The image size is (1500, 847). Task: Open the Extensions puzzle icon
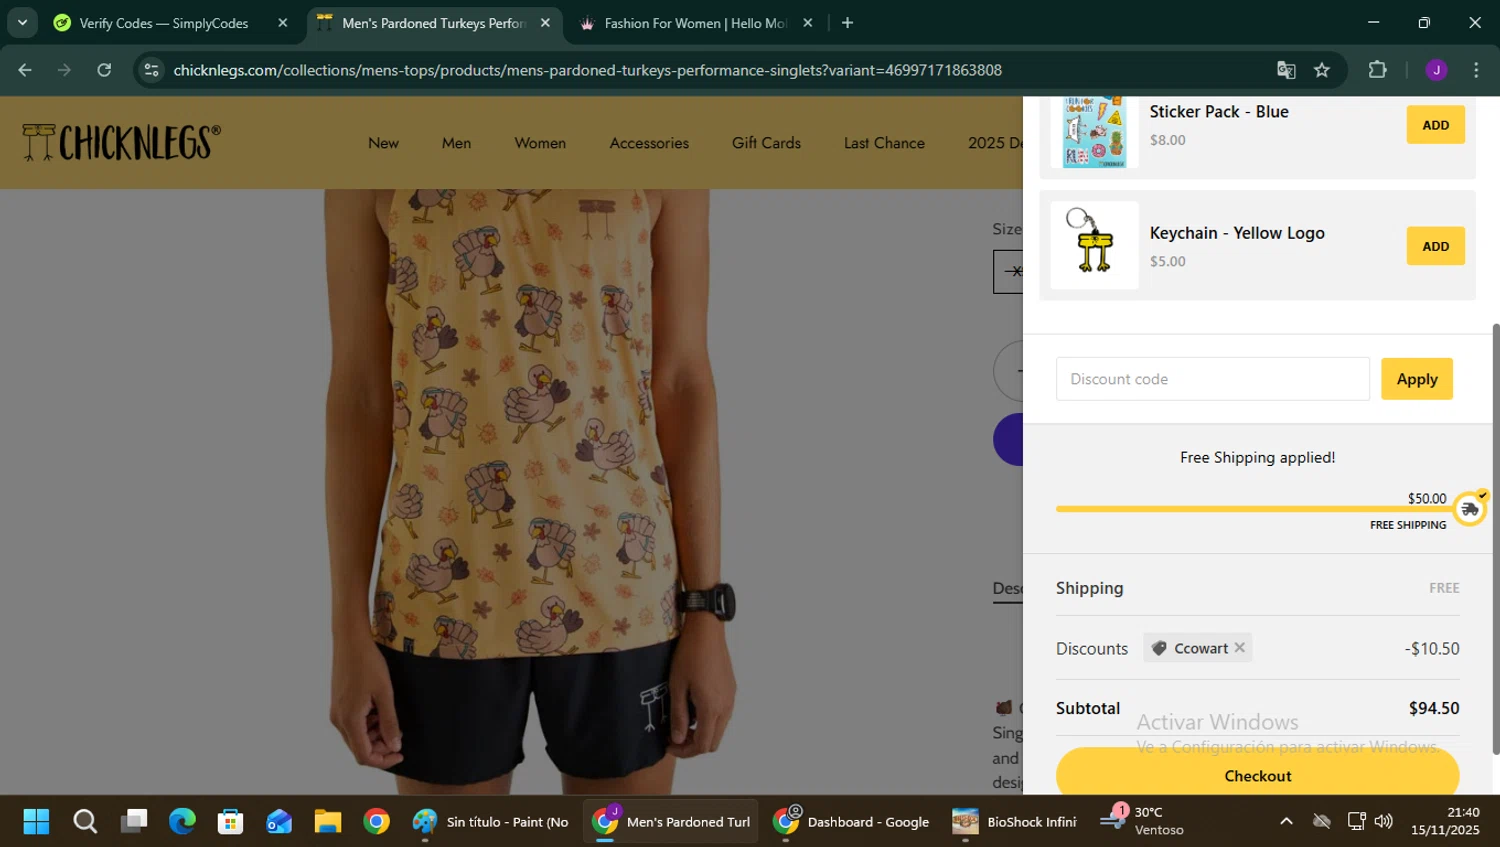(x=1378, y=70)
